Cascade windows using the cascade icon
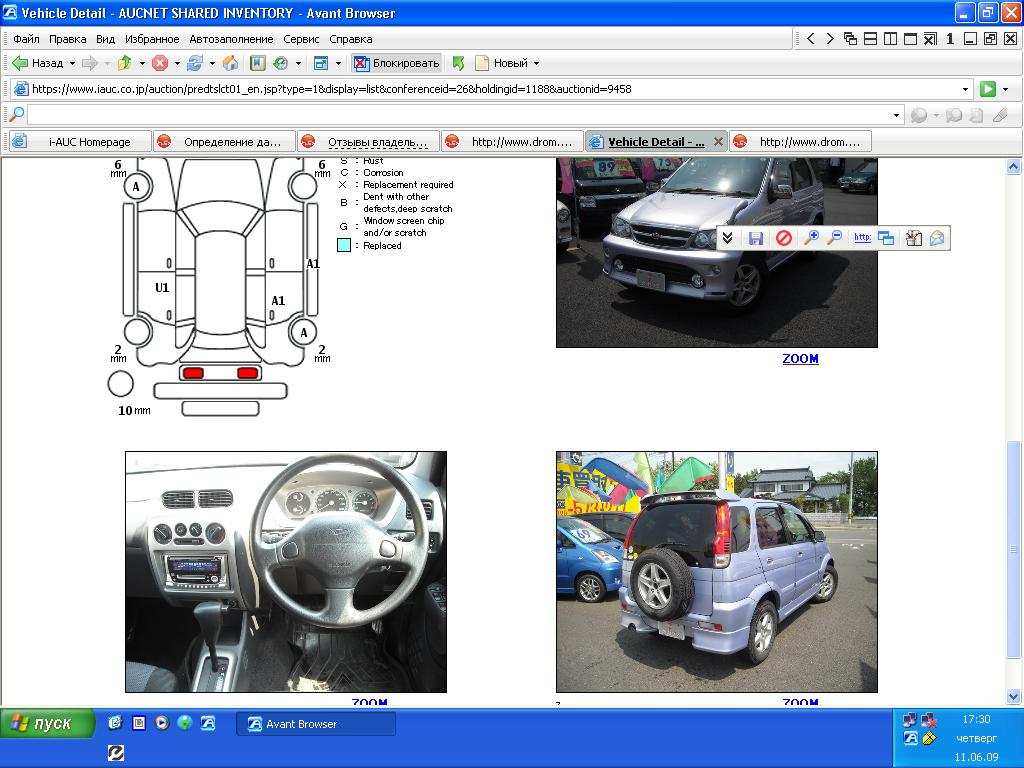Viewport: 1024px width, 768px height. [850, 39]
